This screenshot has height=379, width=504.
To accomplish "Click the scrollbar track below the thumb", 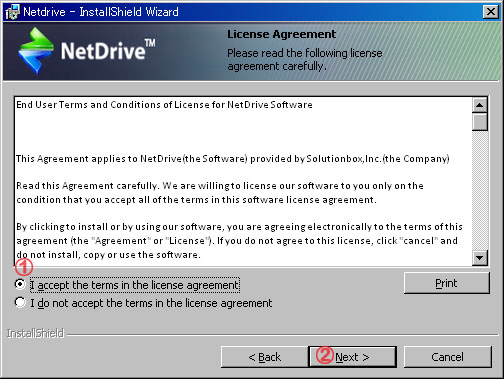I will (x=480, y=190).
